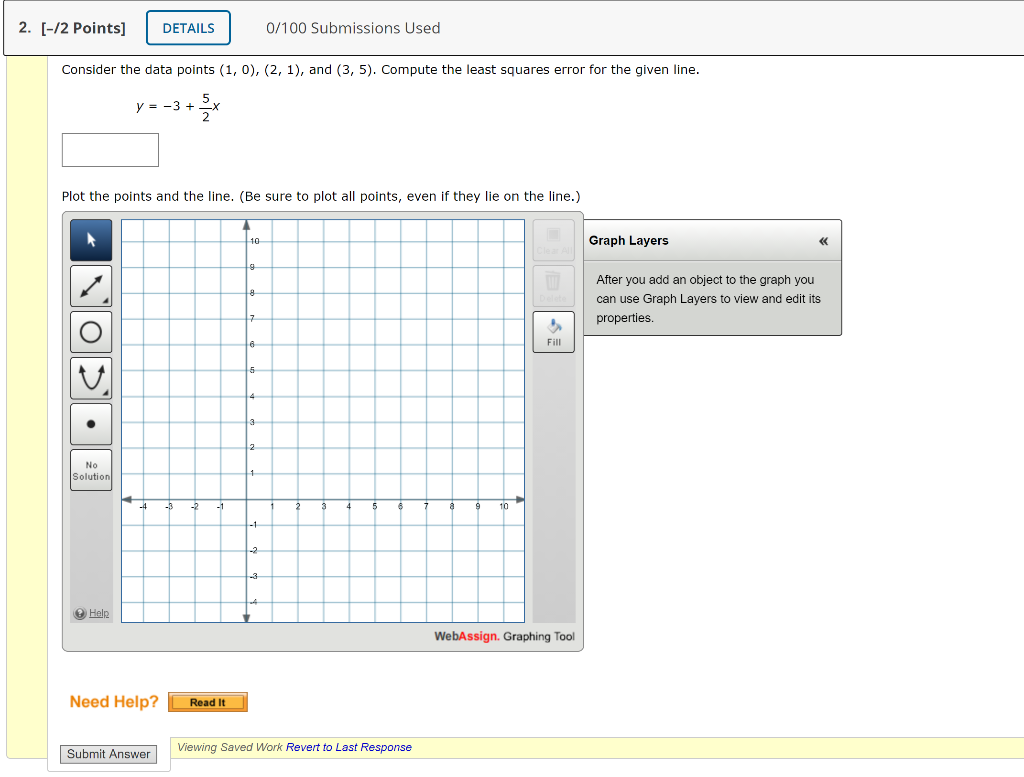This screenshot has width=1024, height=777.
Task: Click the Read It button
Action: 207,702
